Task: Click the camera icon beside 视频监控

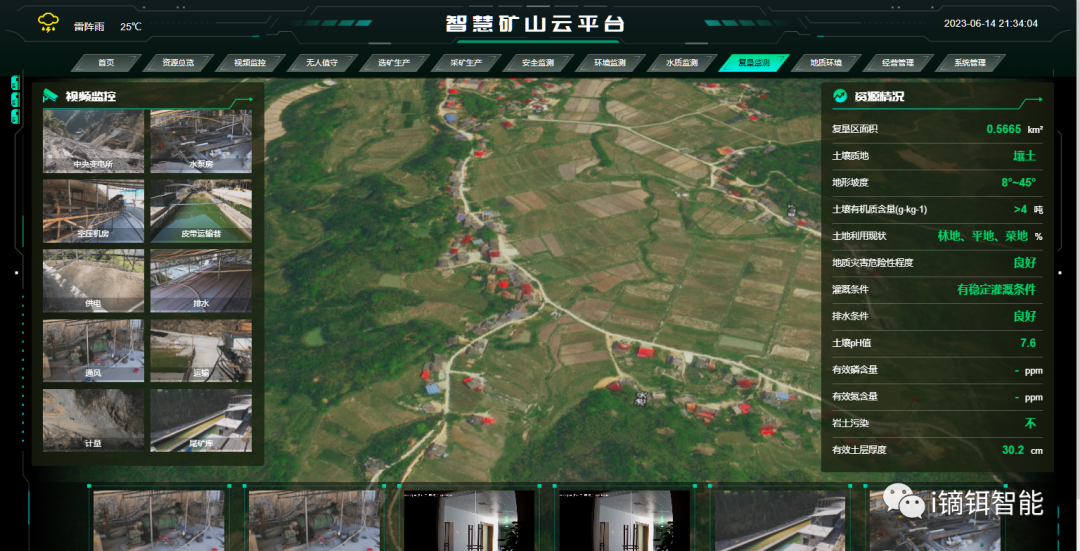Action: pyautogui.click(x=50, y=96)
